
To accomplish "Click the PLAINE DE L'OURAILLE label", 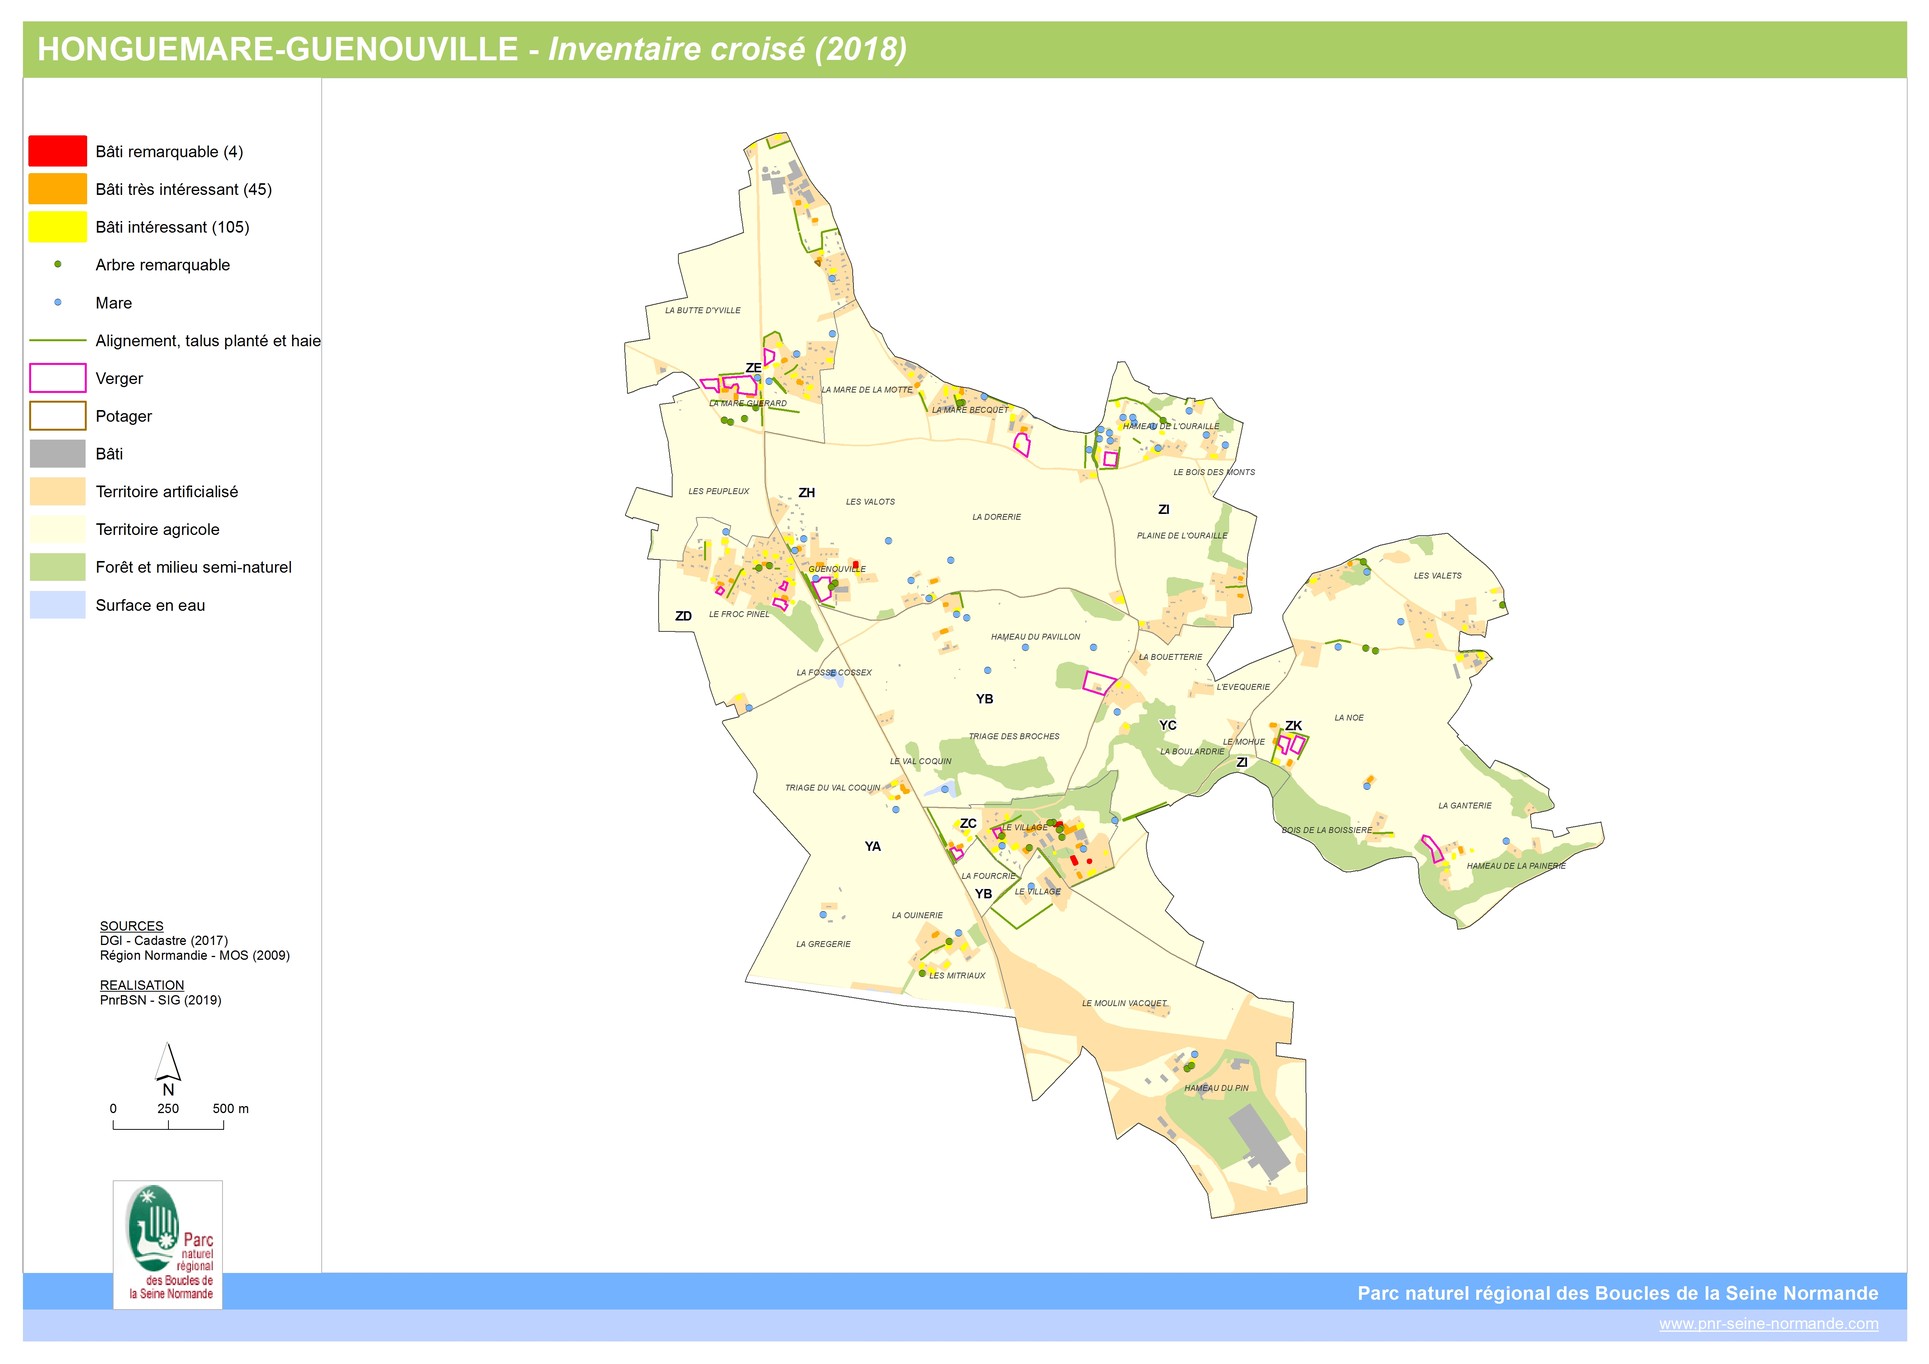I will pos(1182,536).
